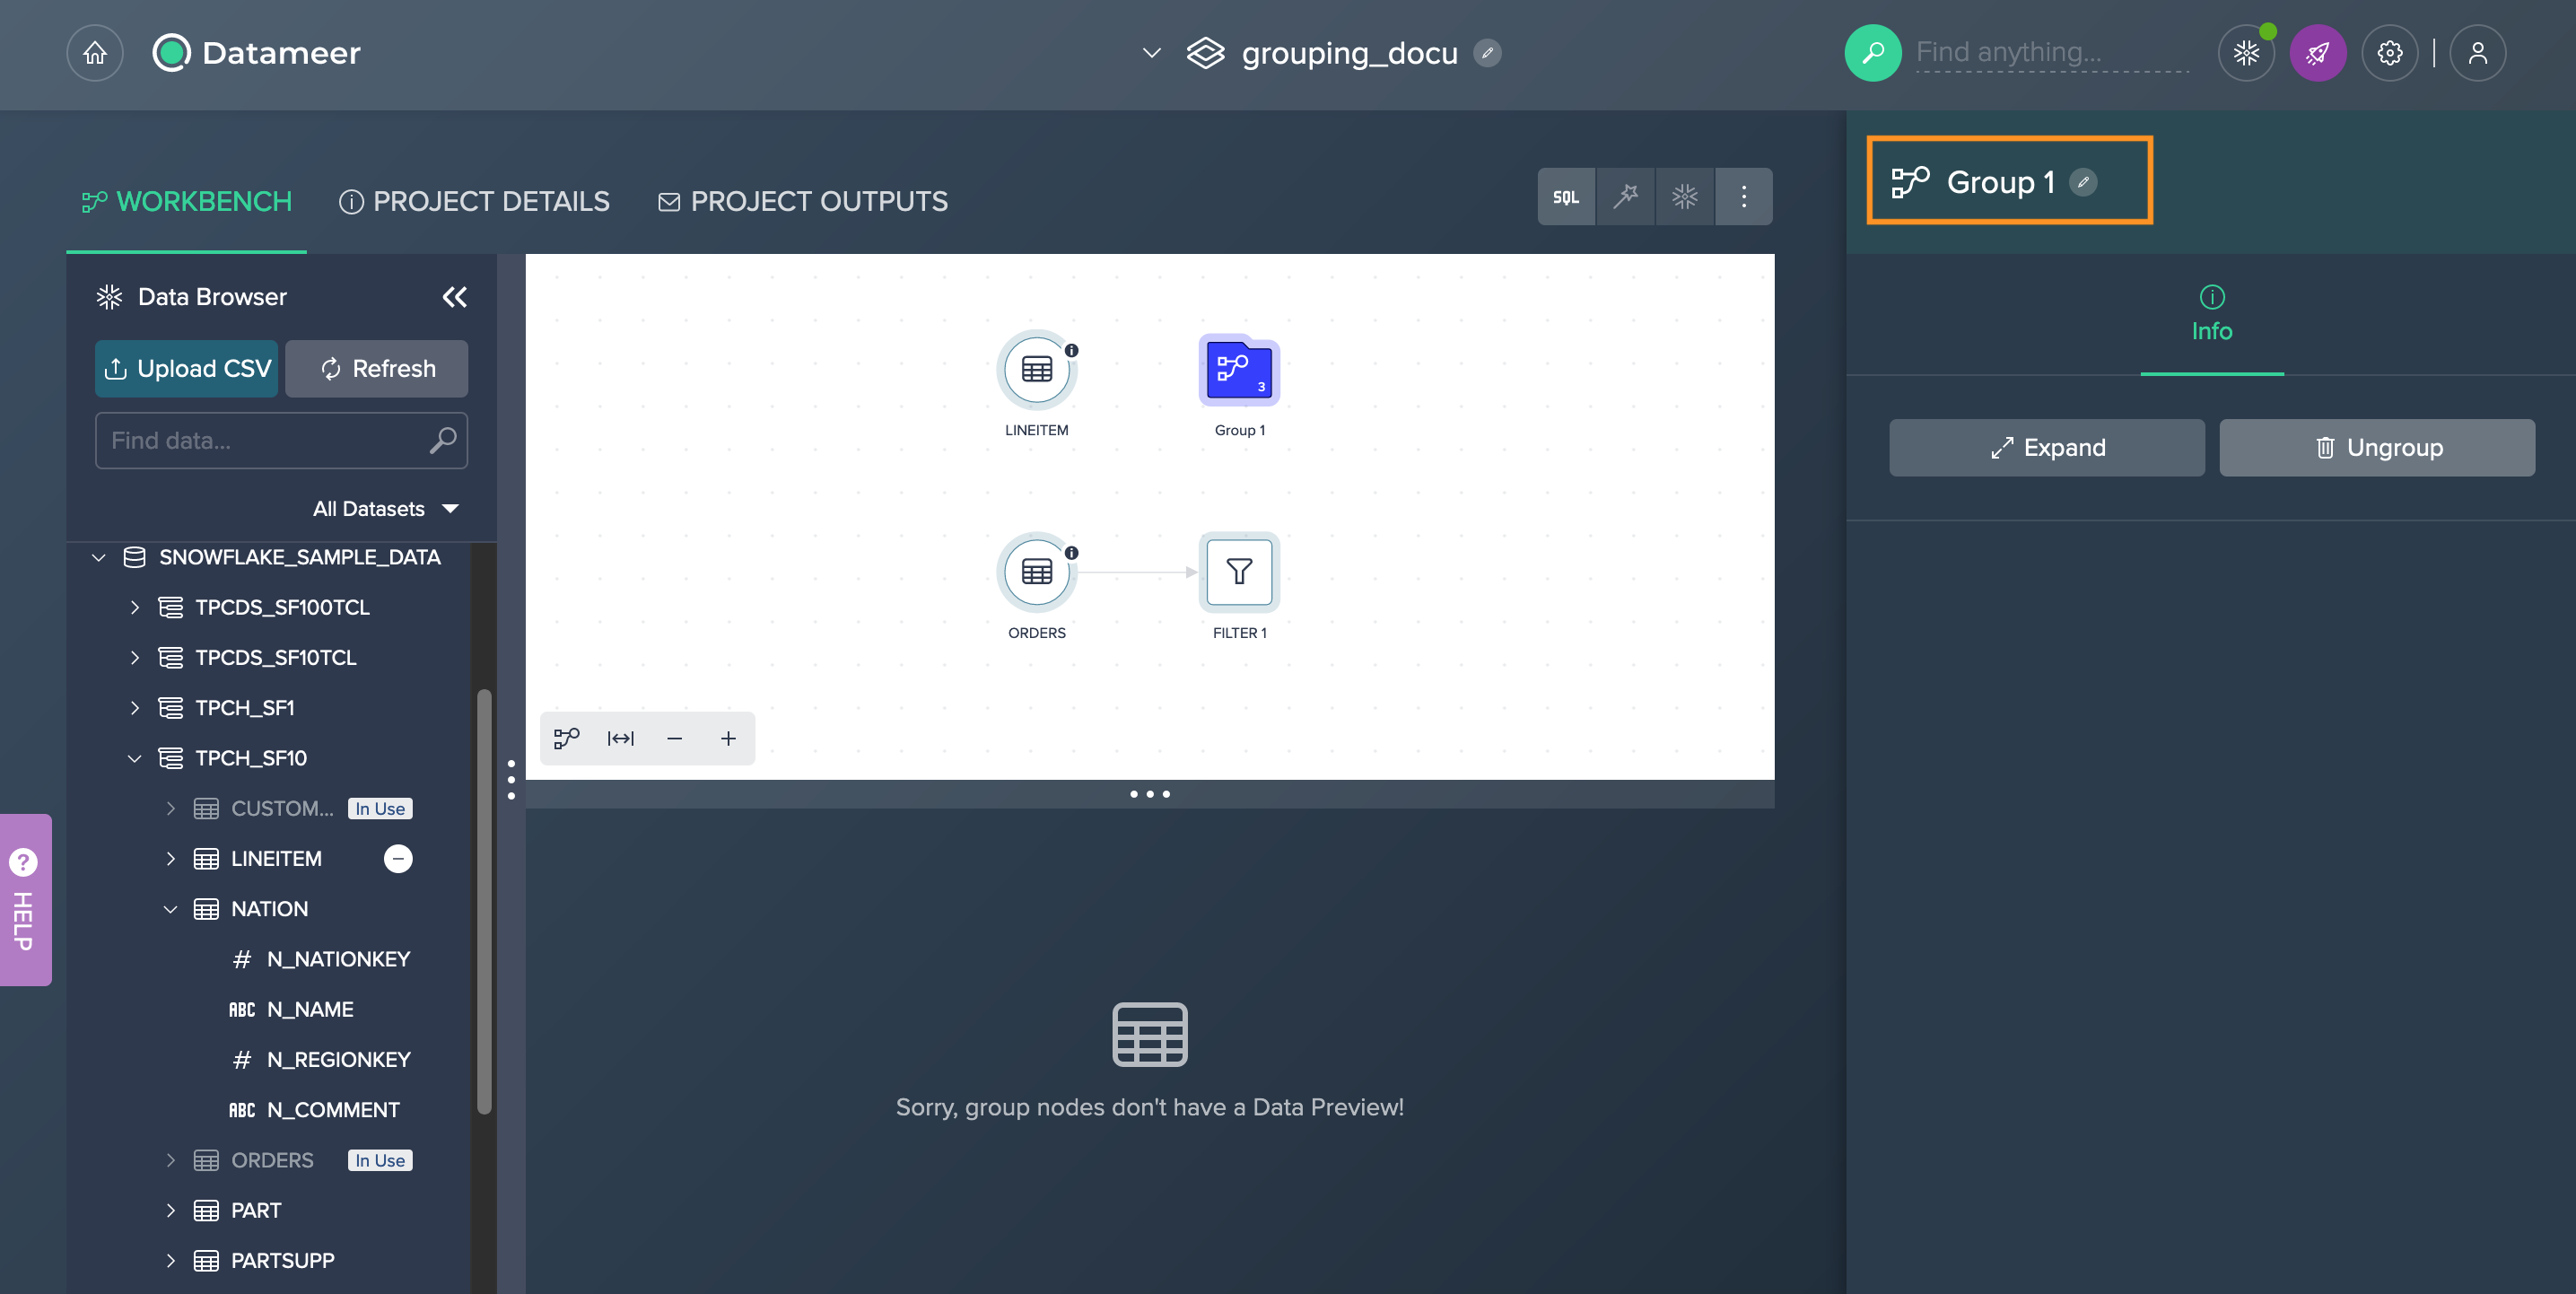Edit the Group 1 name pencil
The image size is (2576, 1294).
(x=2083, y=182)
